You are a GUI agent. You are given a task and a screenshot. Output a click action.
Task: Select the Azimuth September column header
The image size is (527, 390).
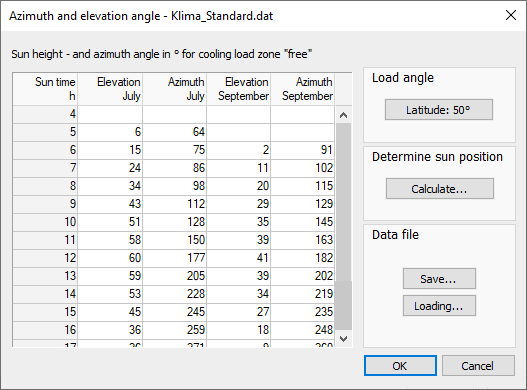(x=302, y=89)
